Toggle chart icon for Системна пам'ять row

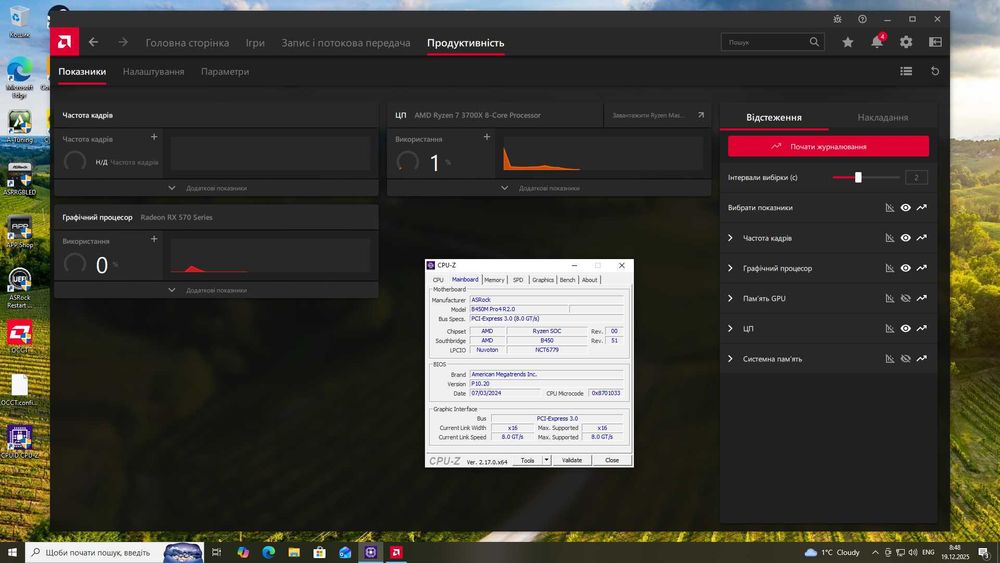click(x=890, y=359)
